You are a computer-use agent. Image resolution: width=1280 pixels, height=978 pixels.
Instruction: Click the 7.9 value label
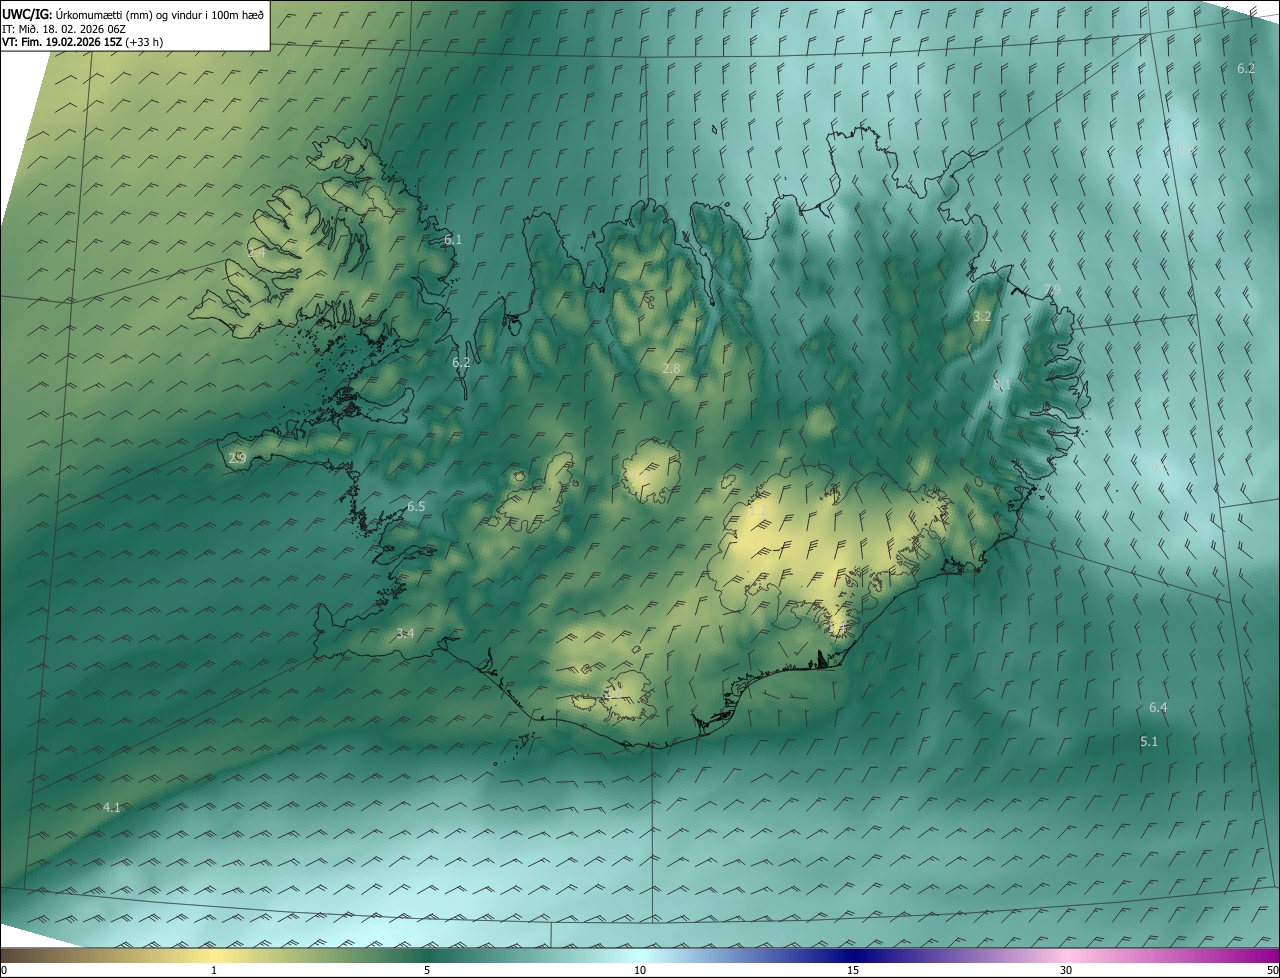(x=1052, y=290)
